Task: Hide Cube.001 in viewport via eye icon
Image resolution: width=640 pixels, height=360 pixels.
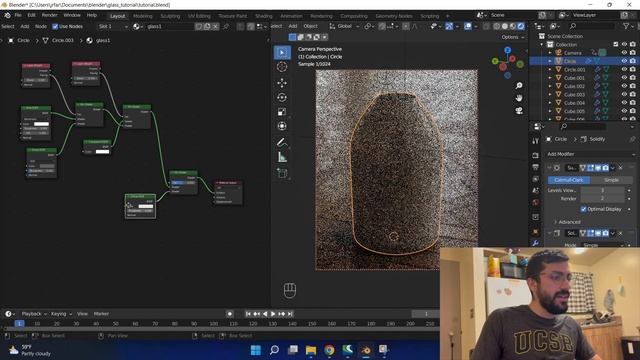Action: (x=624, y=78)
